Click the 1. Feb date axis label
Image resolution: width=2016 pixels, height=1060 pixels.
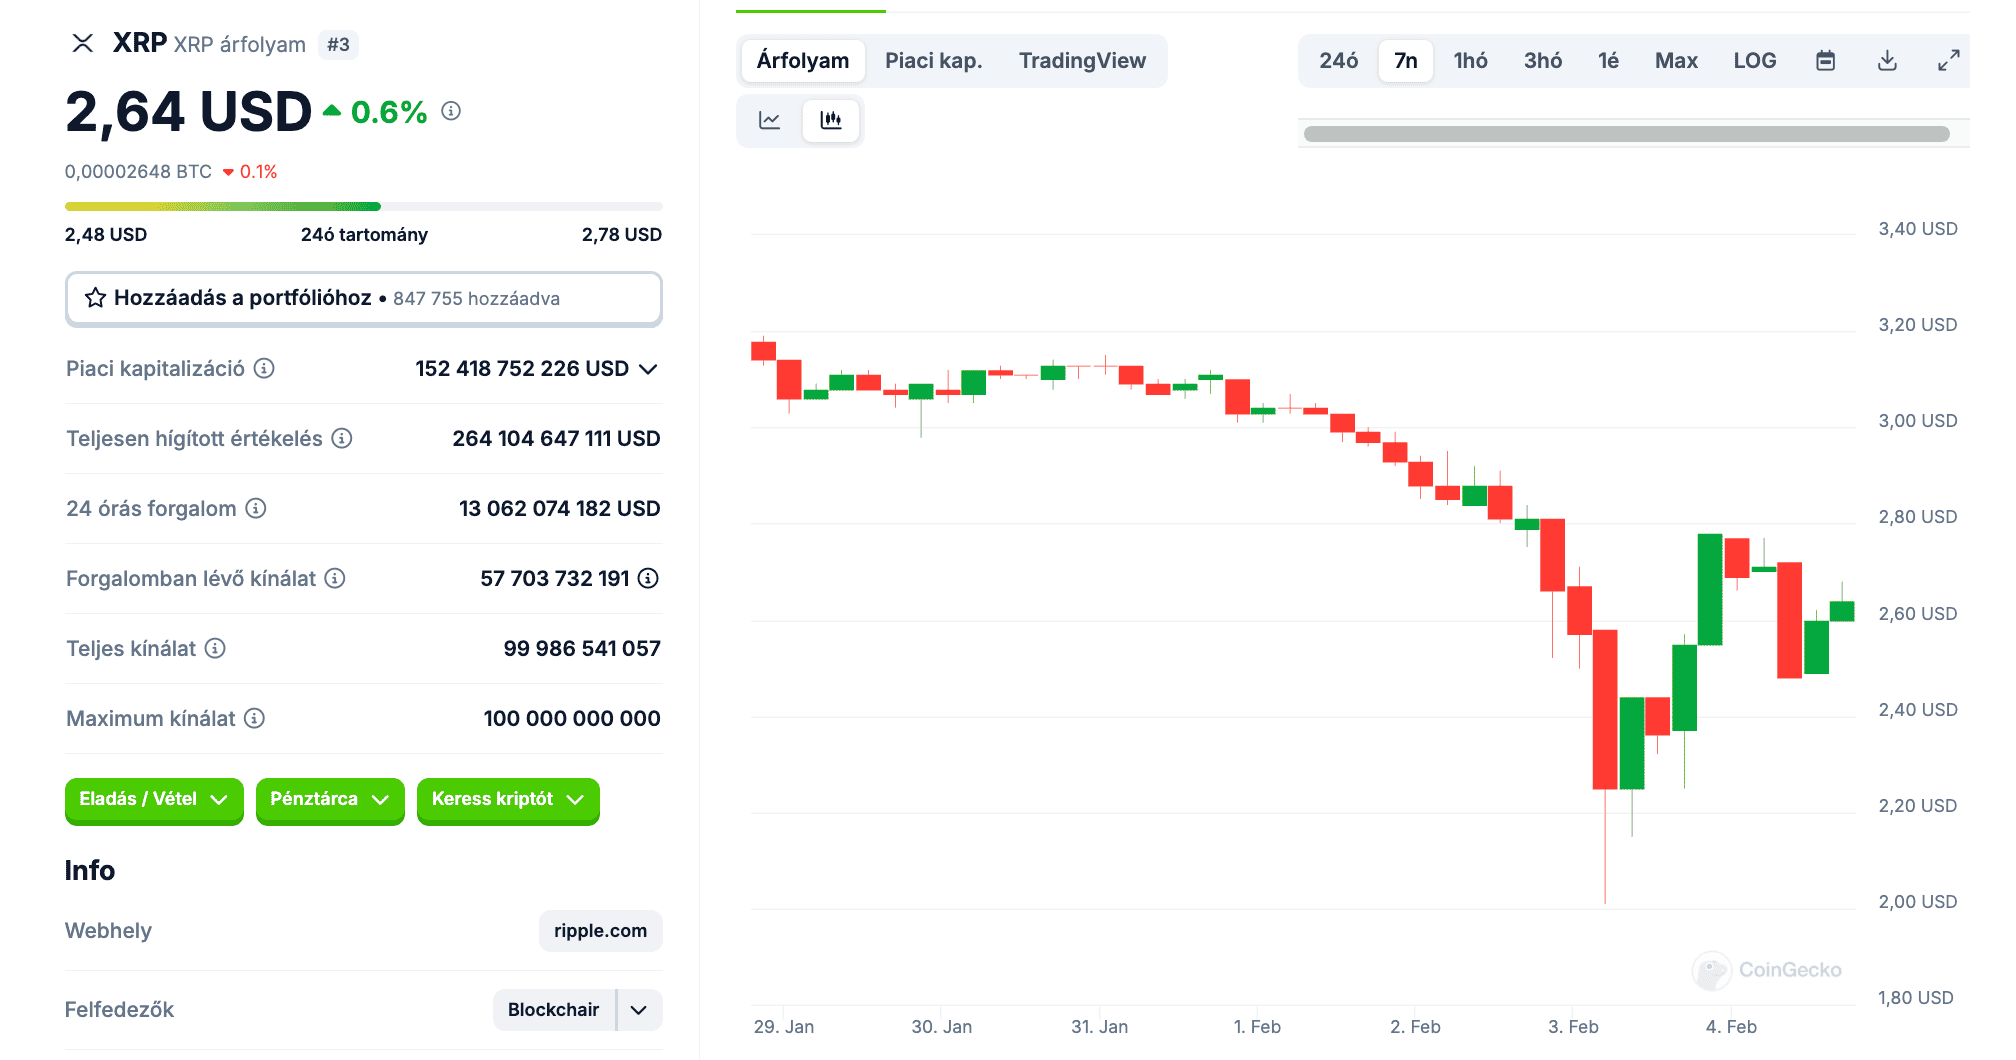click(1257, 1027)
